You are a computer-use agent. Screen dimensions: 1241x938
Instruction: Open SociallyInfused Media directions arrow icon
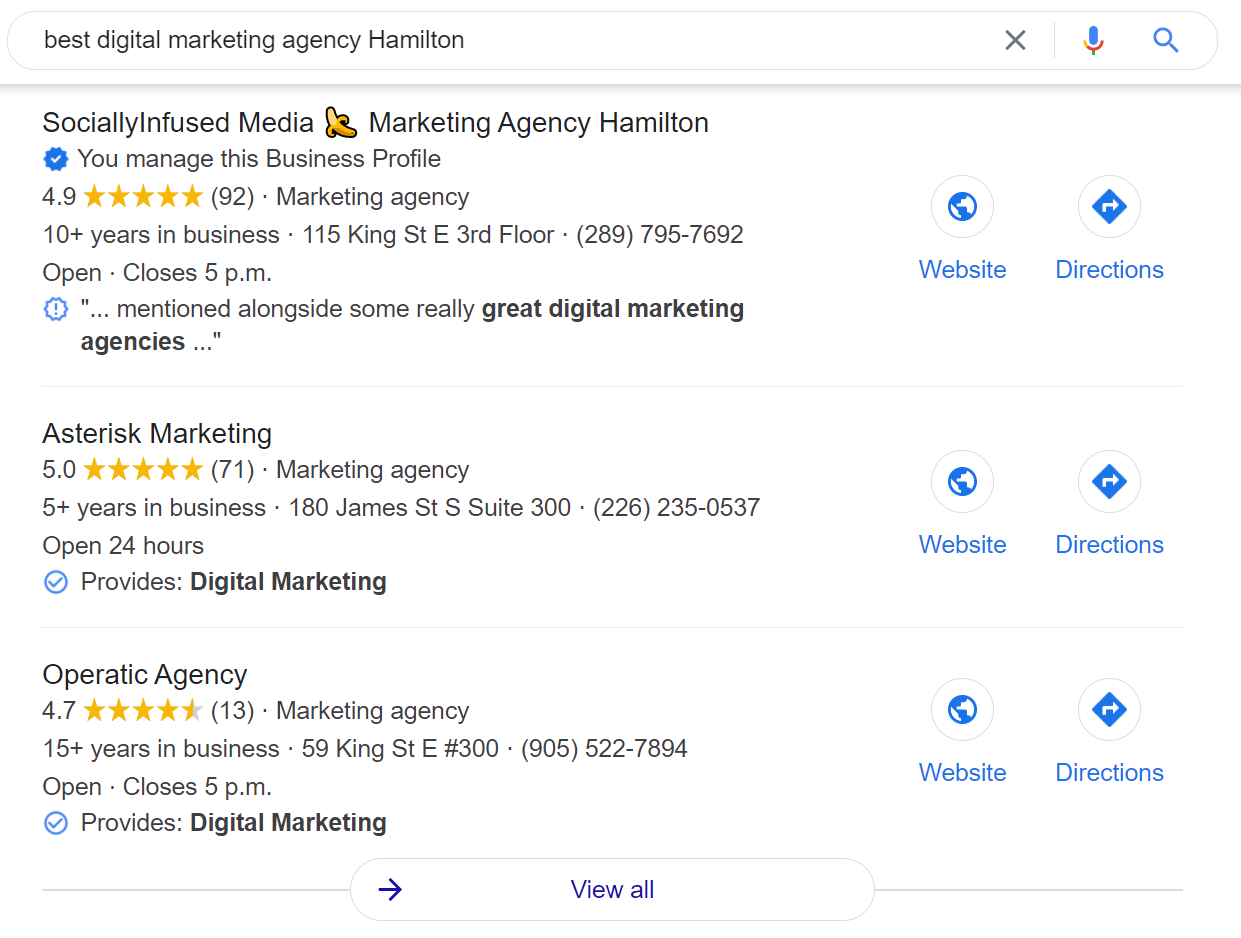(1109, 207)
